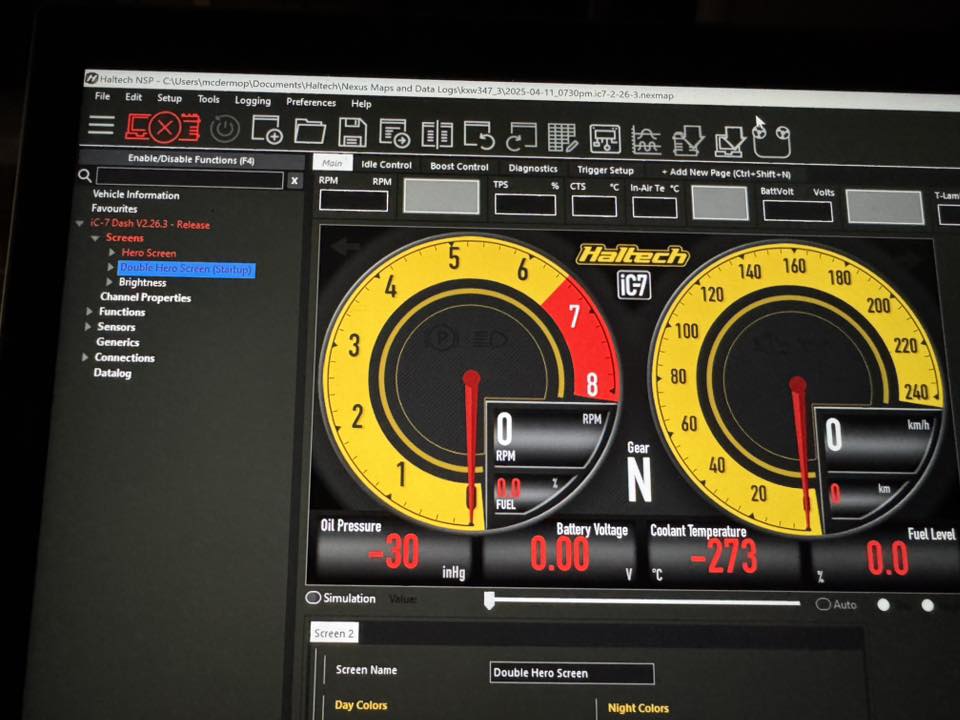This screenshot has height=720, width=960.
Task: Open the Preferences menu
Action: [311, 102]
